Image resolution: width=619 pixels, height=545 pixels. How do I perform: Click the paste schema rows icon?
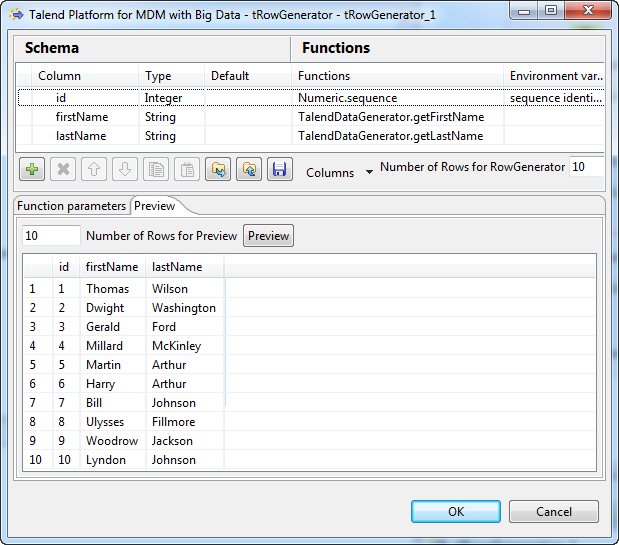coord(187,170)
